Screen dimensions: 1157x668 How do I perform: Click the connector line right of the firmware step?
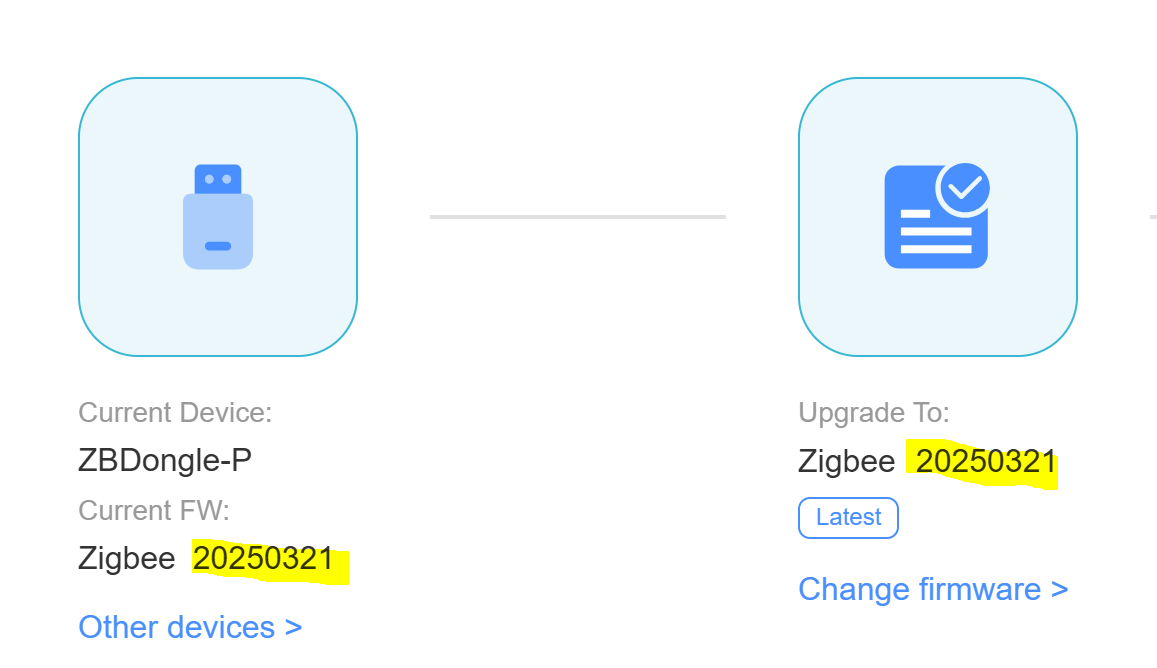click(1153, 216)
